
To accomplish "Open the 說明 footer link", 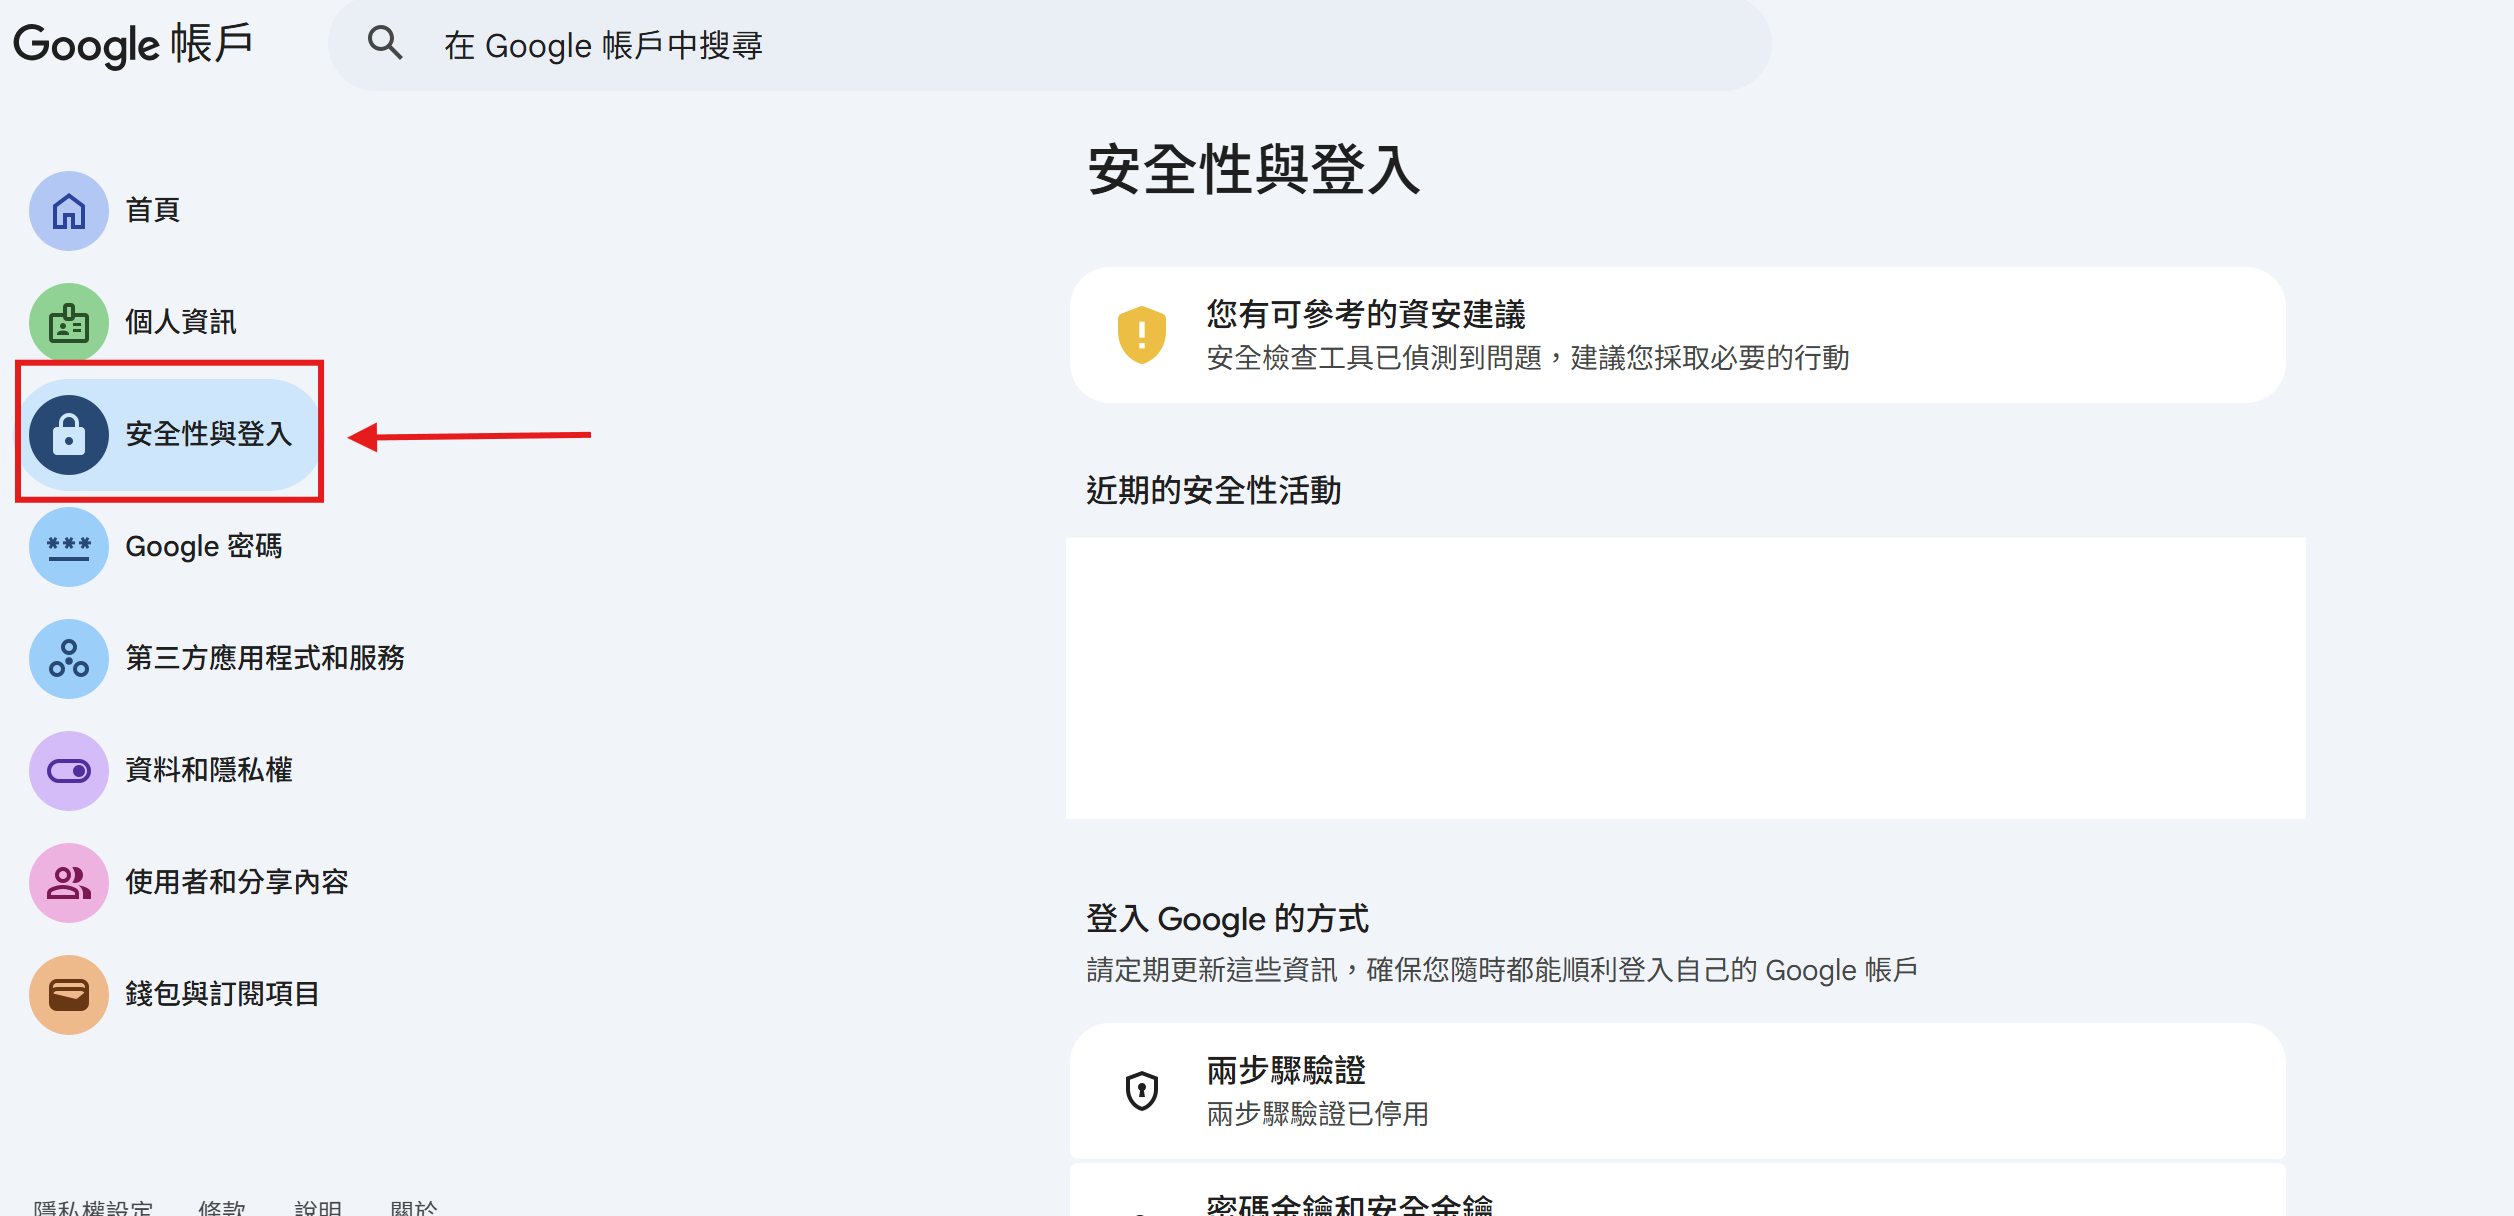I will click(x=318, y=1207).
